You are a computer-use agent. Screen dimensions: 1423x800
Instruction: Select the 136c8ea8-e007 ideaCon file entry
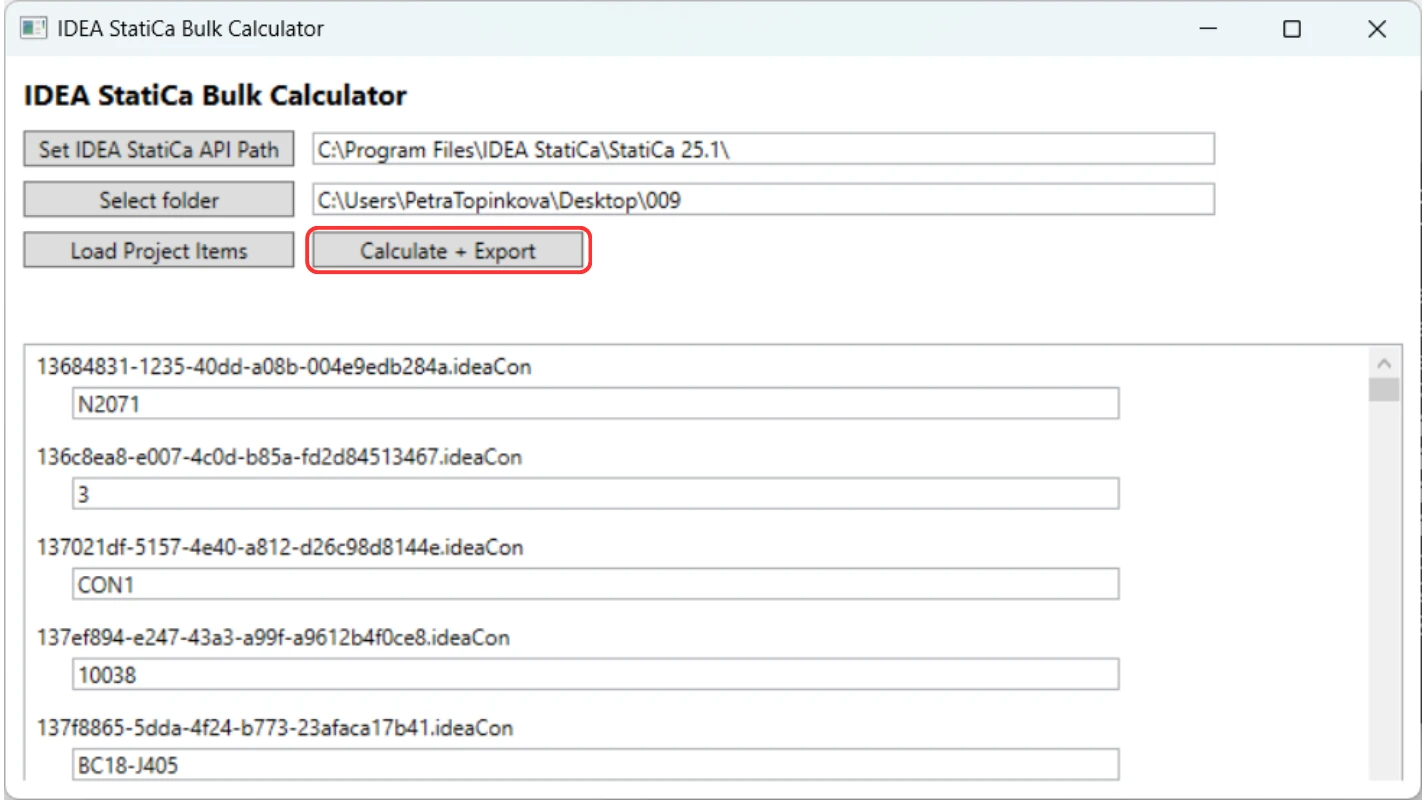point(280,457)
